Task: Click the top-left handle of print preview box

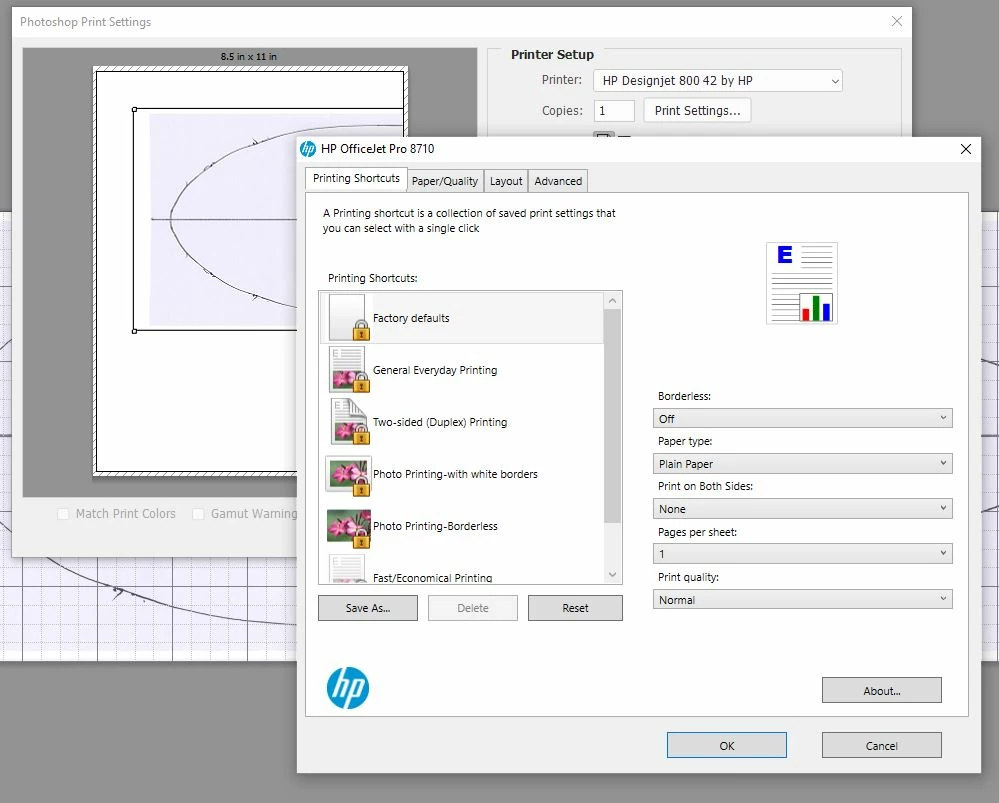Action: 134,110
